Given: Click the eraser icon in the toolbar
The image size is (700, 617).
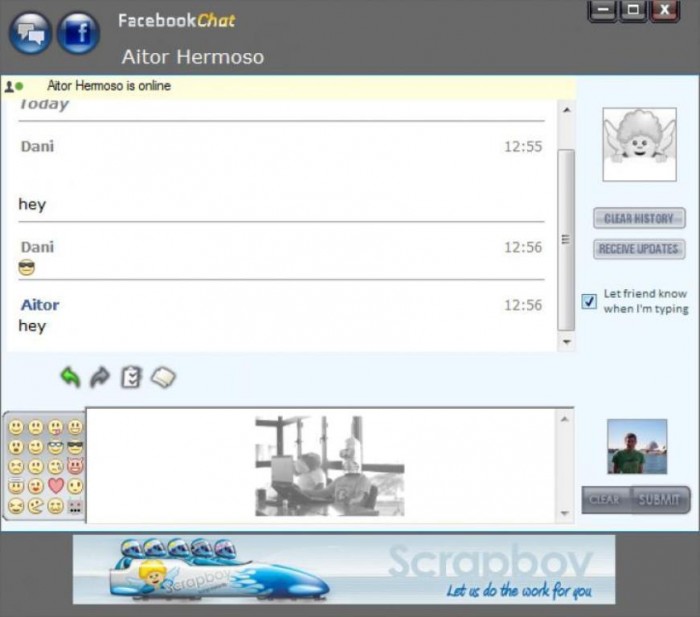Looking at the screenshot, I should pos(163,378).
